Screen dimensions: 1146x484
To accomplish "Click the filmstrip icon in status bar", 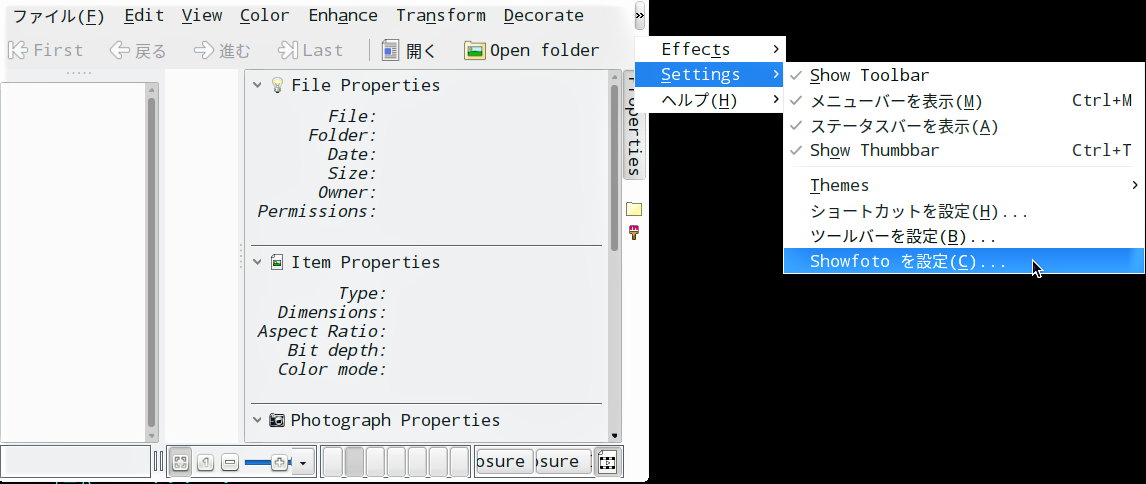I will tap(607, 461).
